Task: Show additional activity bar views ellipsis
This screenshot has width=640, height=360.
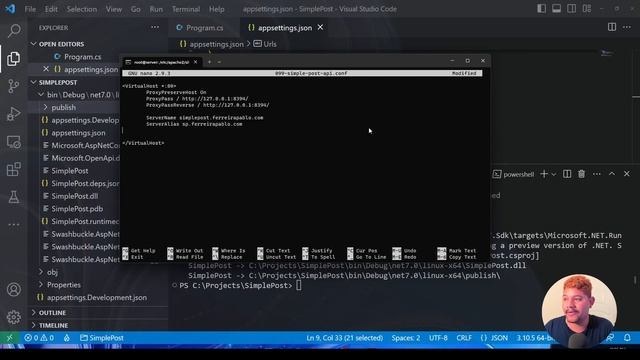Action: (13, 224)
